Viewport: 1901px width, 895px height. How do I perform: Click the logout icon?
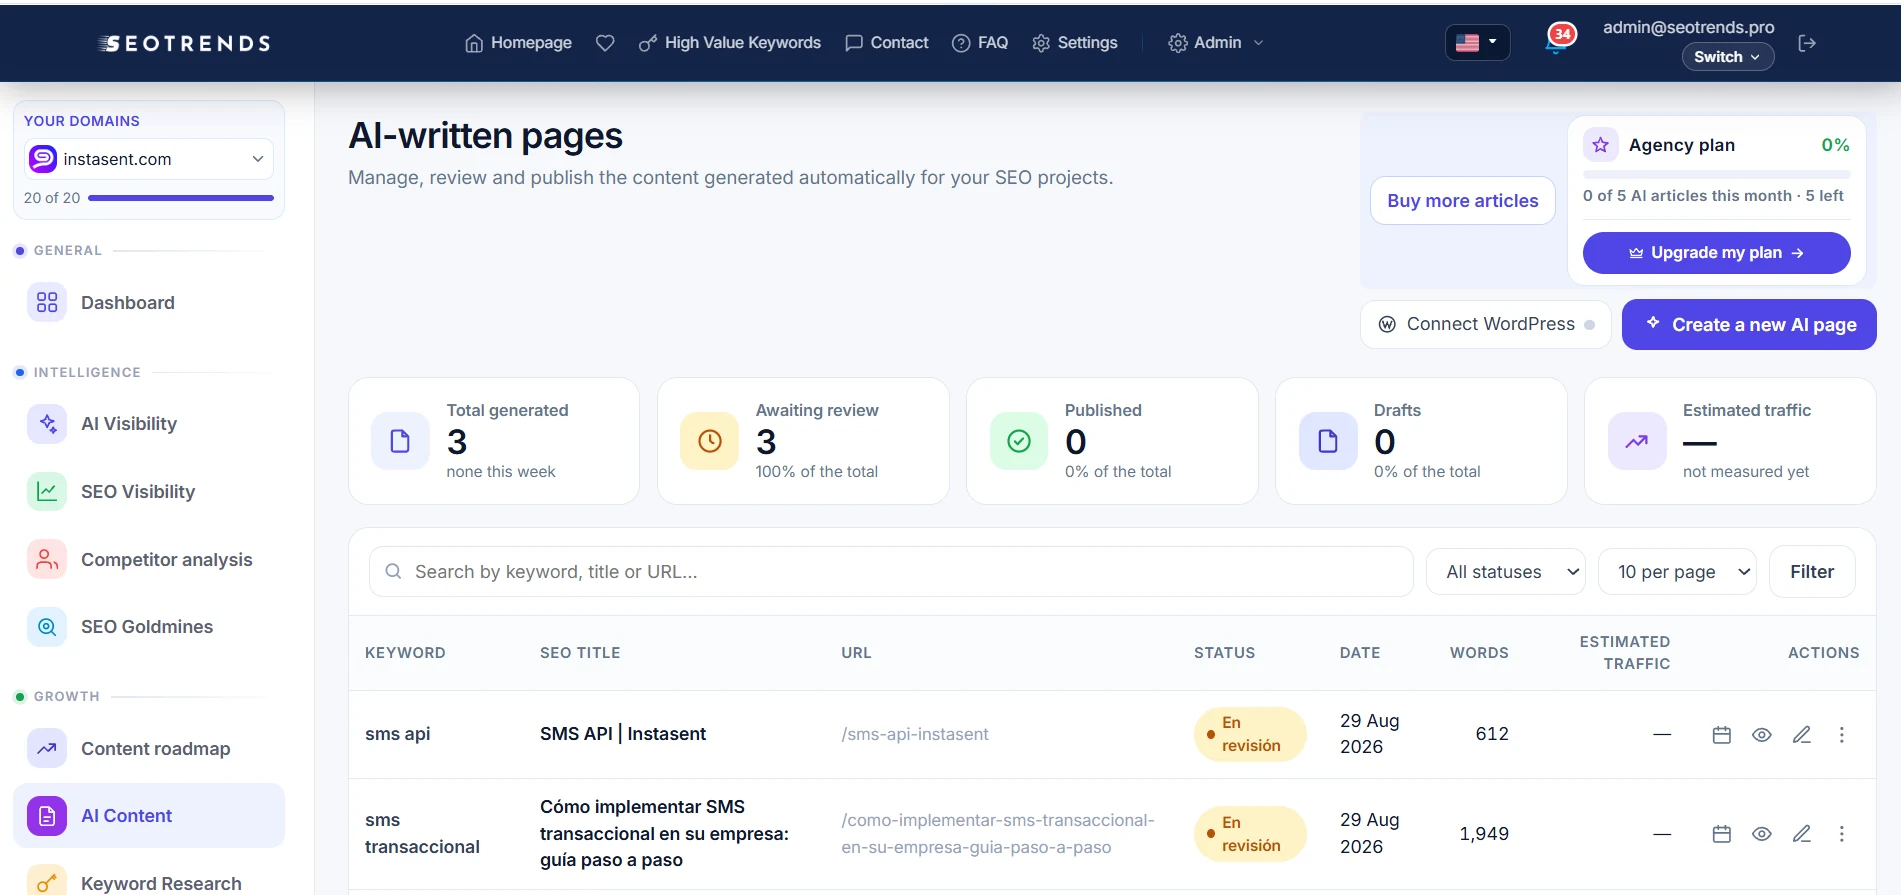pyautogui.click(x=1807, y=43)
